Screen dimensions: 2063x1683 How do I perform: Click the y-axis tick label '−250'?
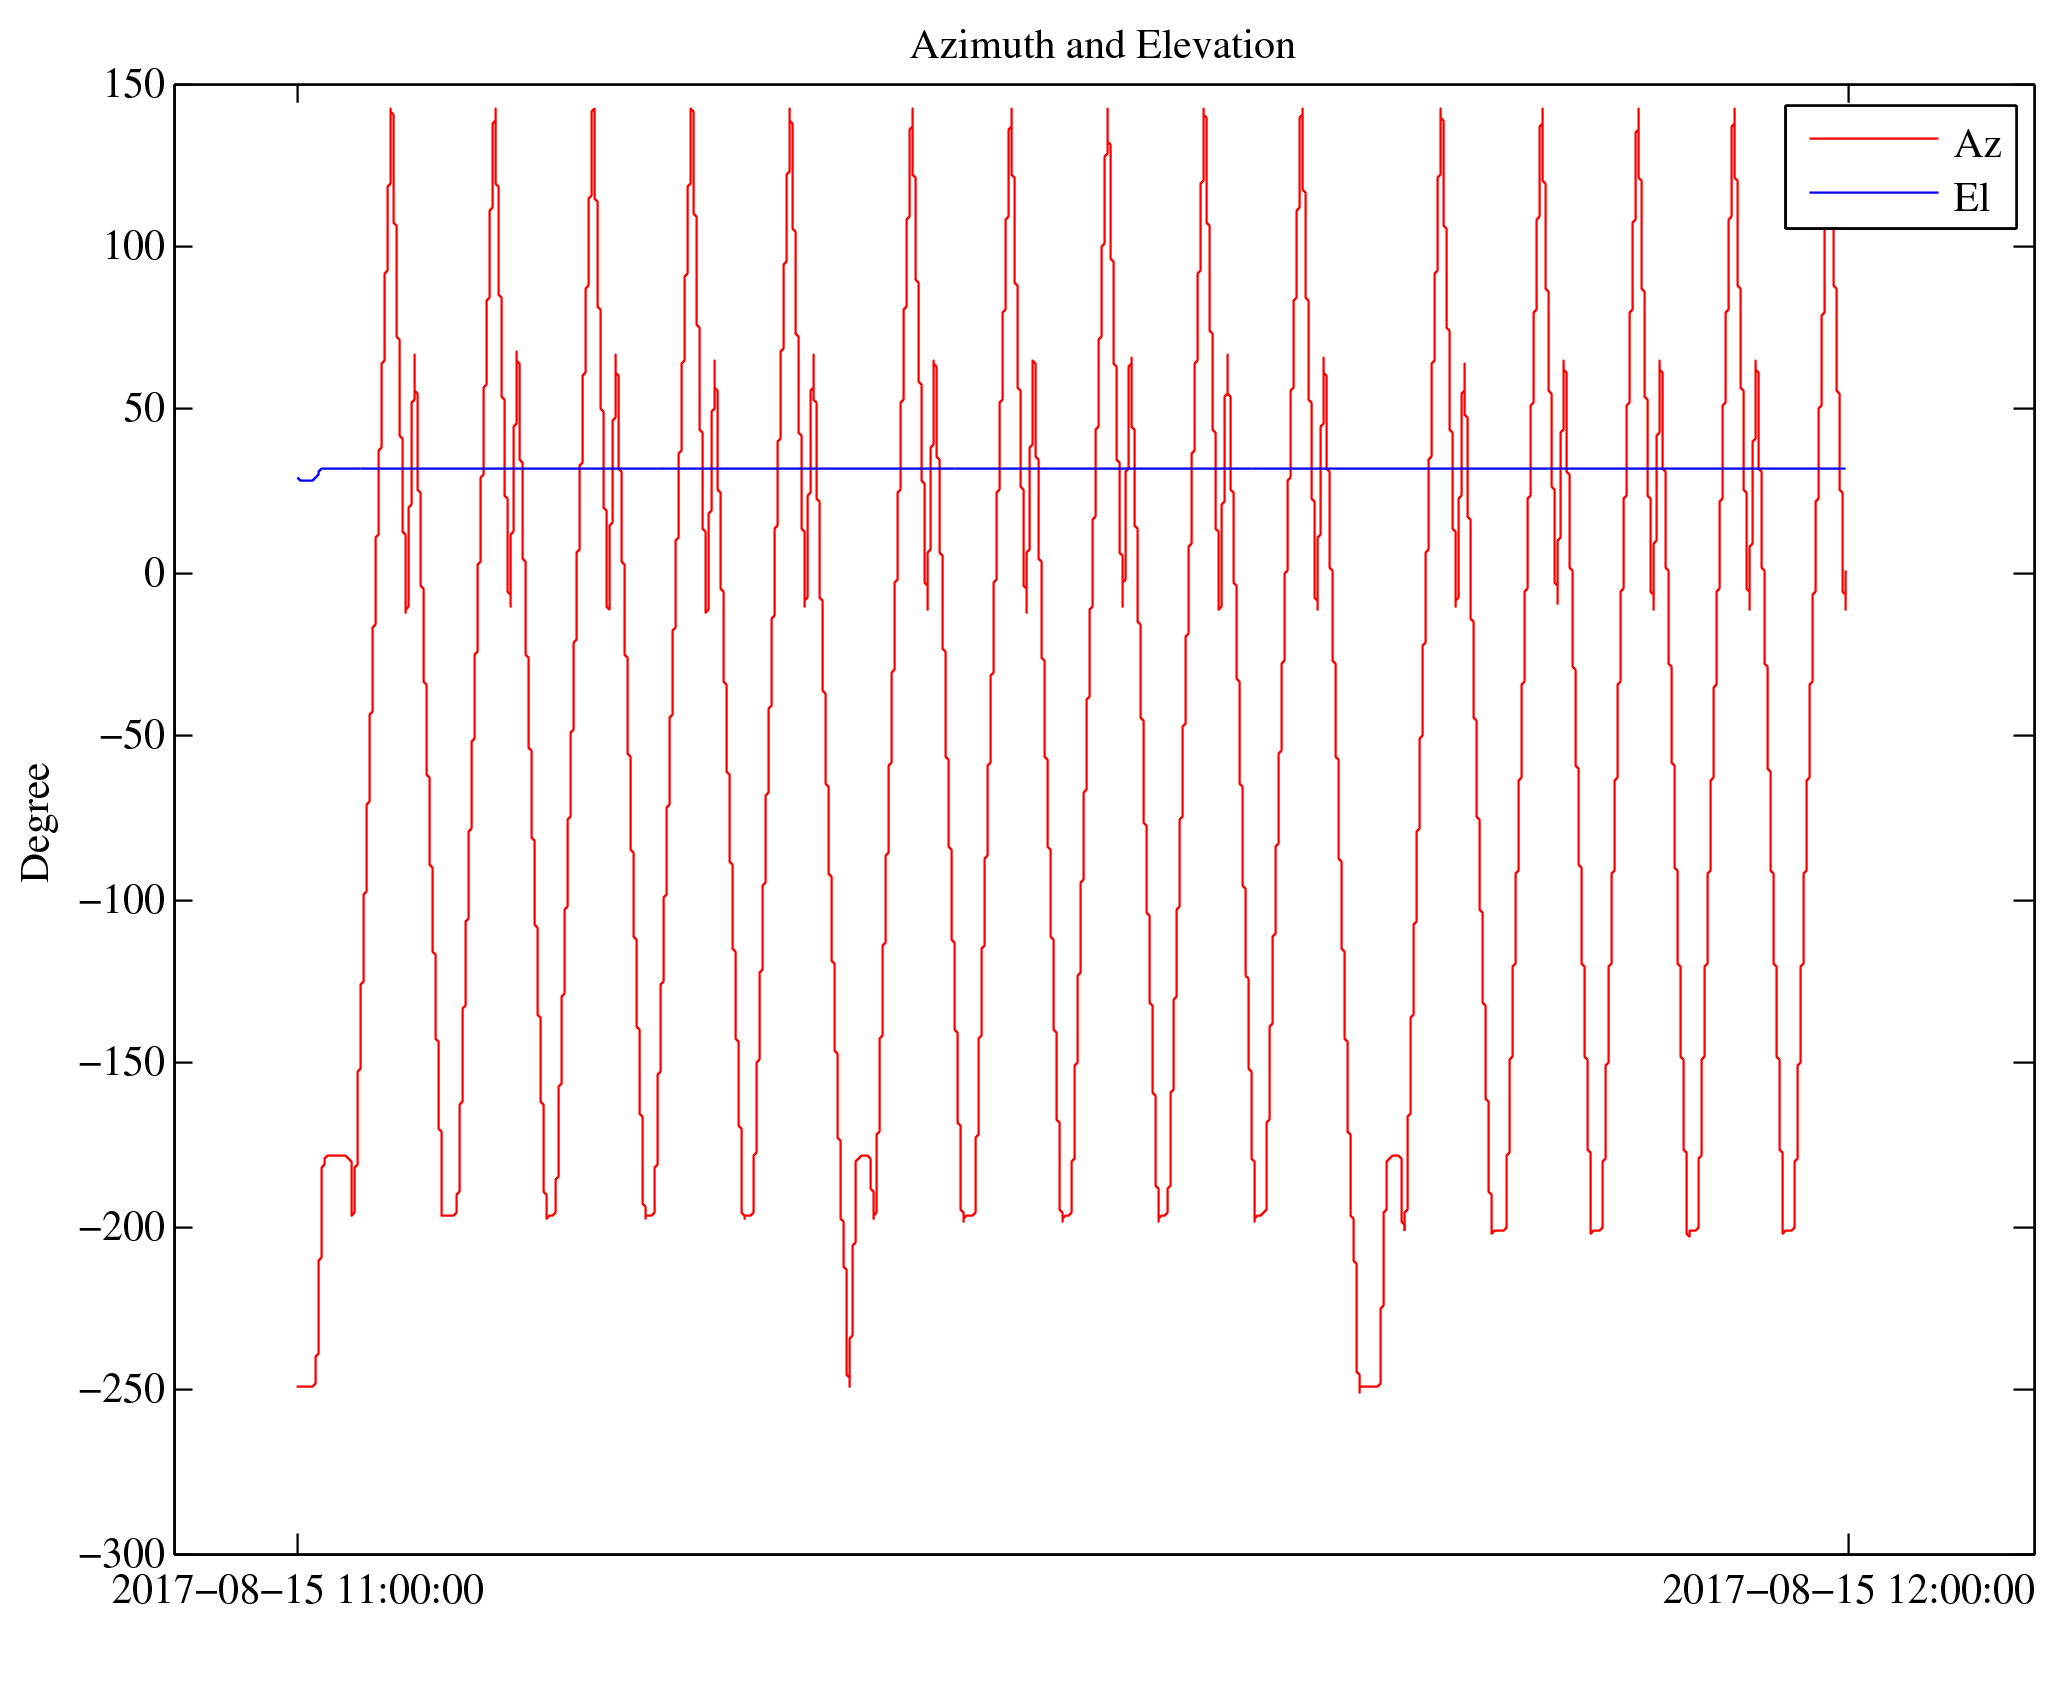[122, 1390]
